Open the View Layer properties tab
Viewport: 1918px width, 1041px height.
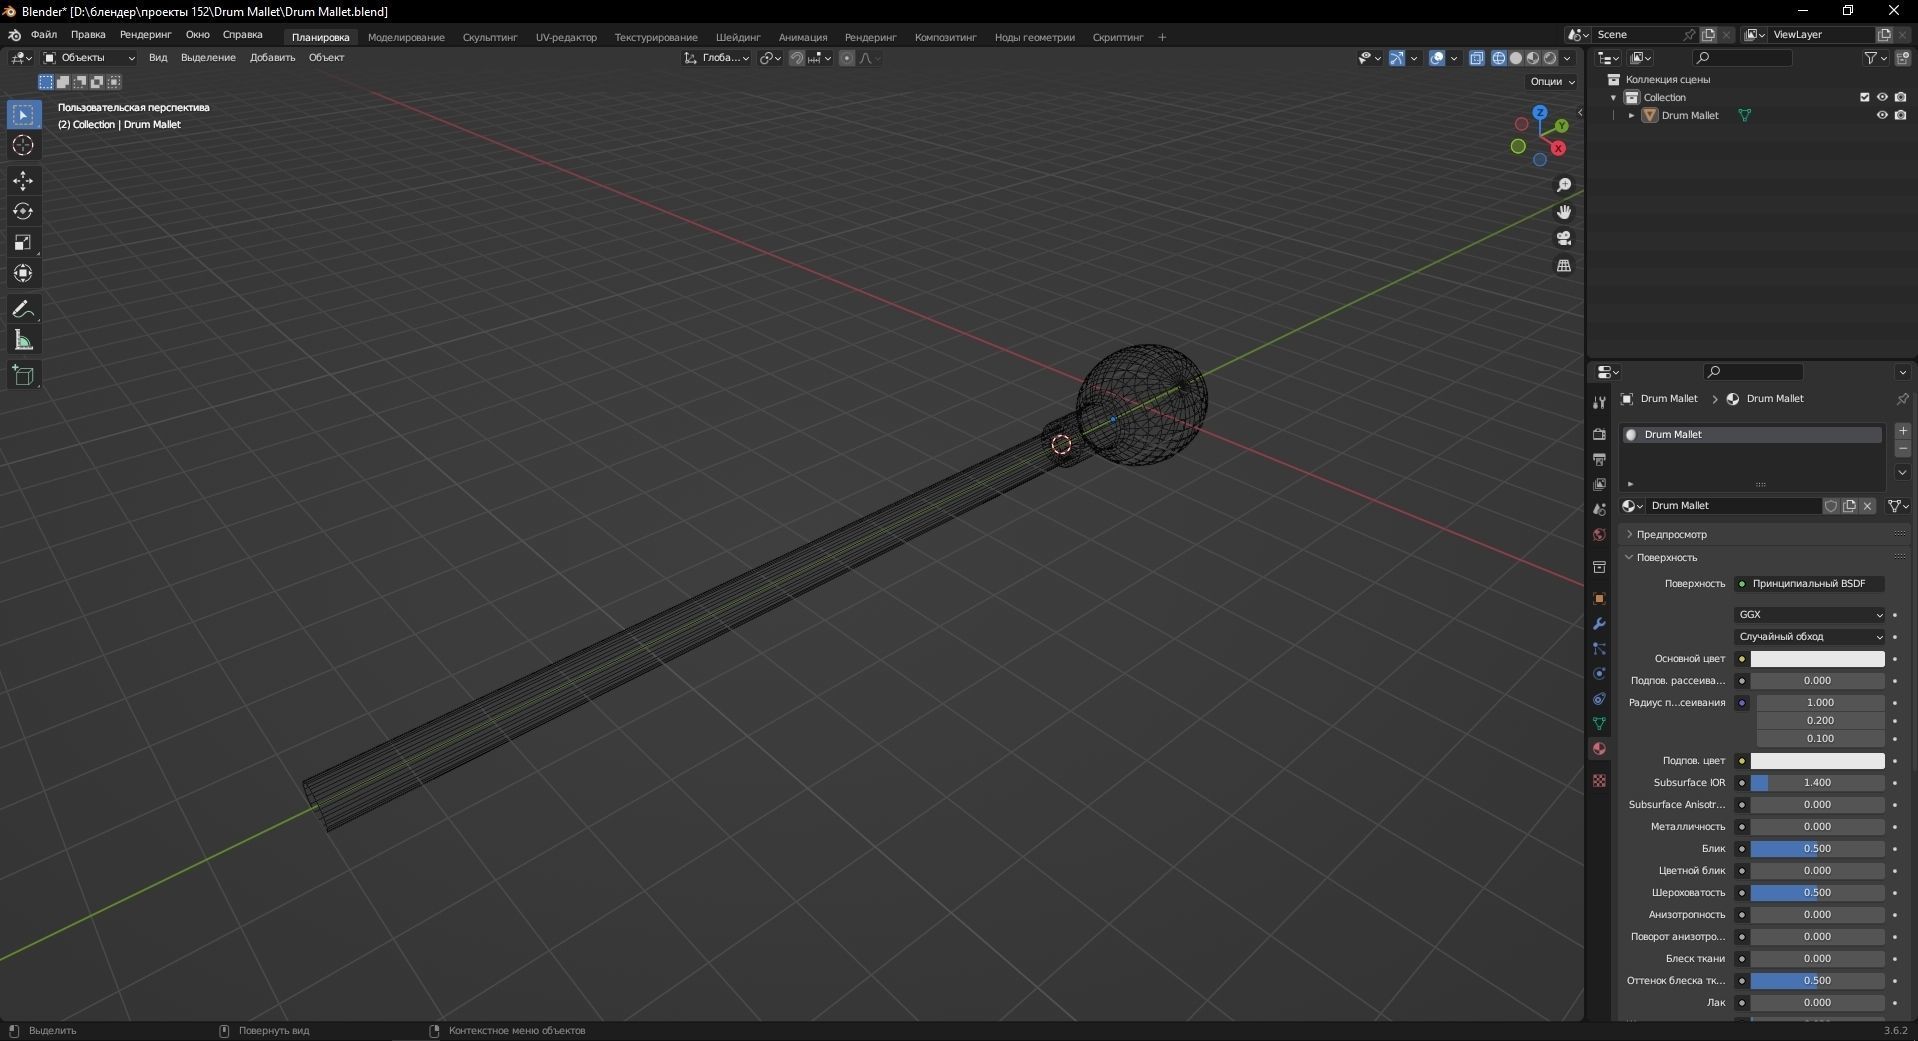pos(1599,485)
